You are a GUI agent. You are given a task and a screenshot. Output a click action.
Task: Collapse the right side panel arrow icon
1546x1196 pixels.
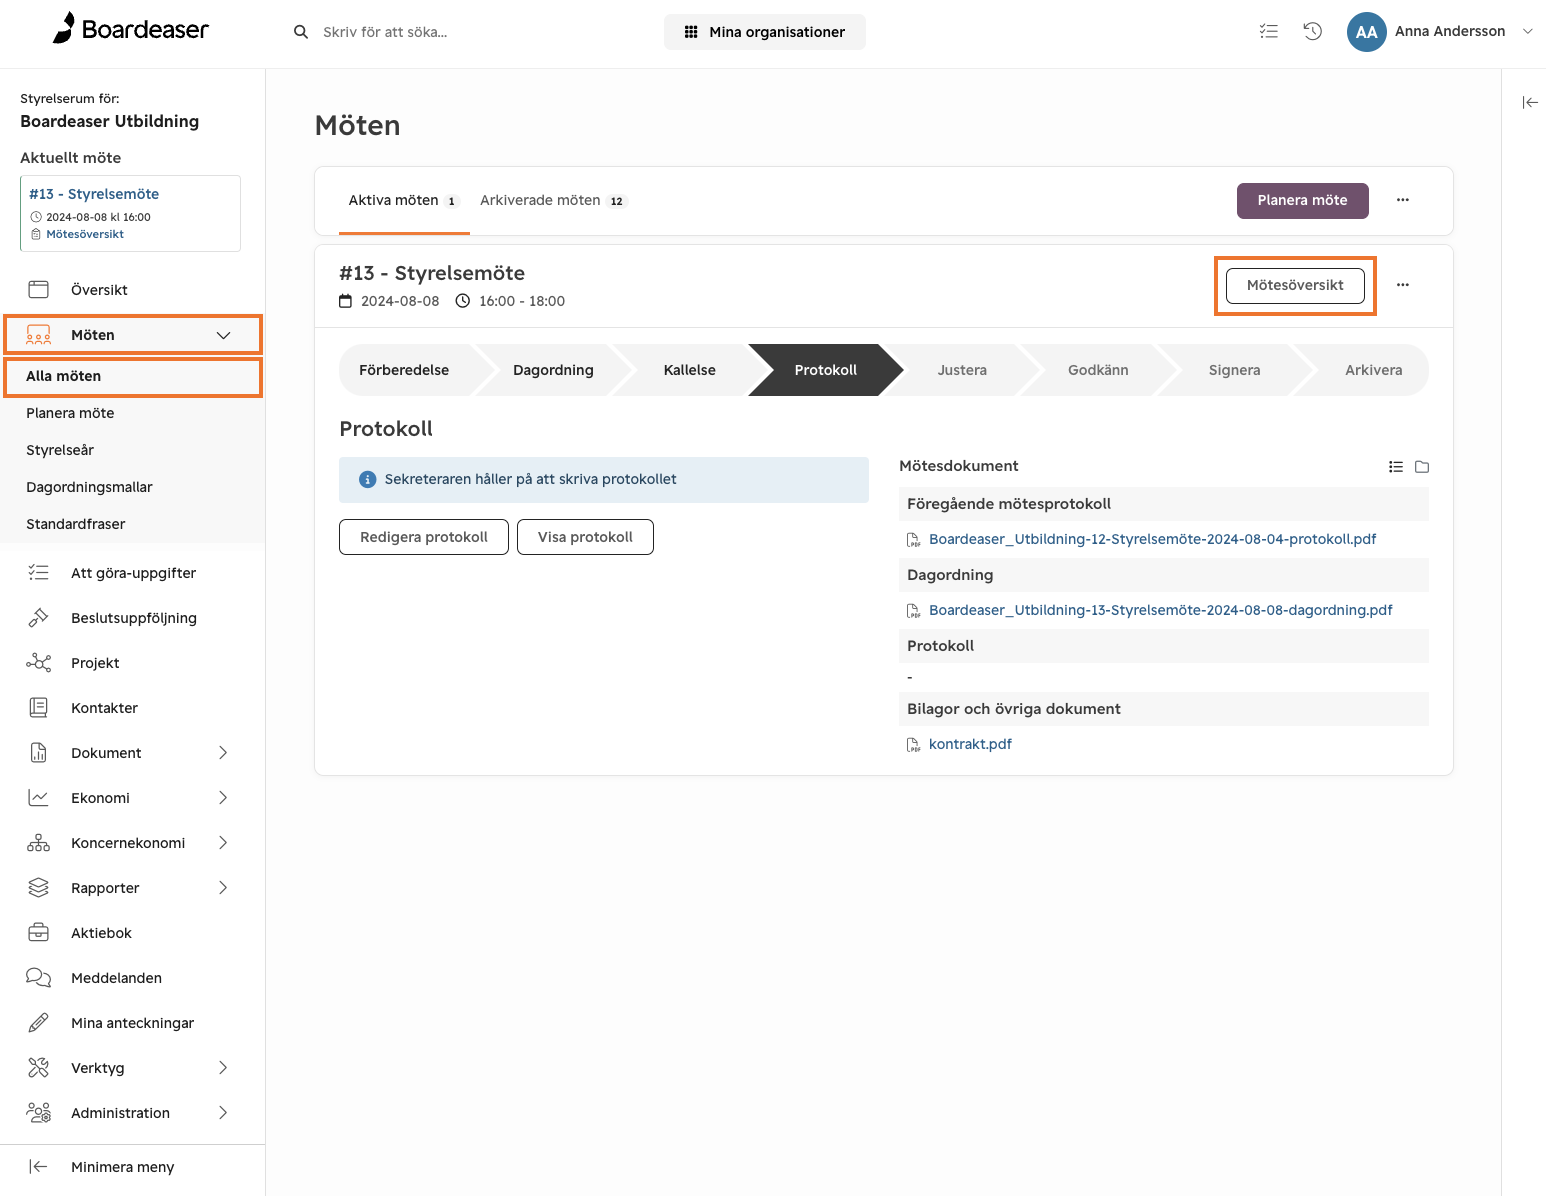coord(1530,102)
